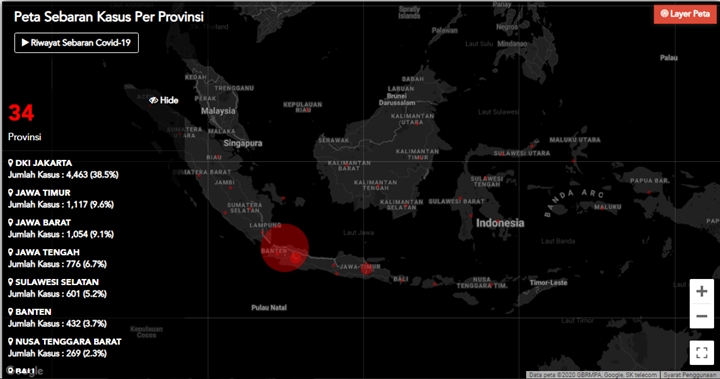Toggle the Hide panel eye control
The width and height of the screenshot is (720, 379).
pyautogui.click(x=163, y=100)
